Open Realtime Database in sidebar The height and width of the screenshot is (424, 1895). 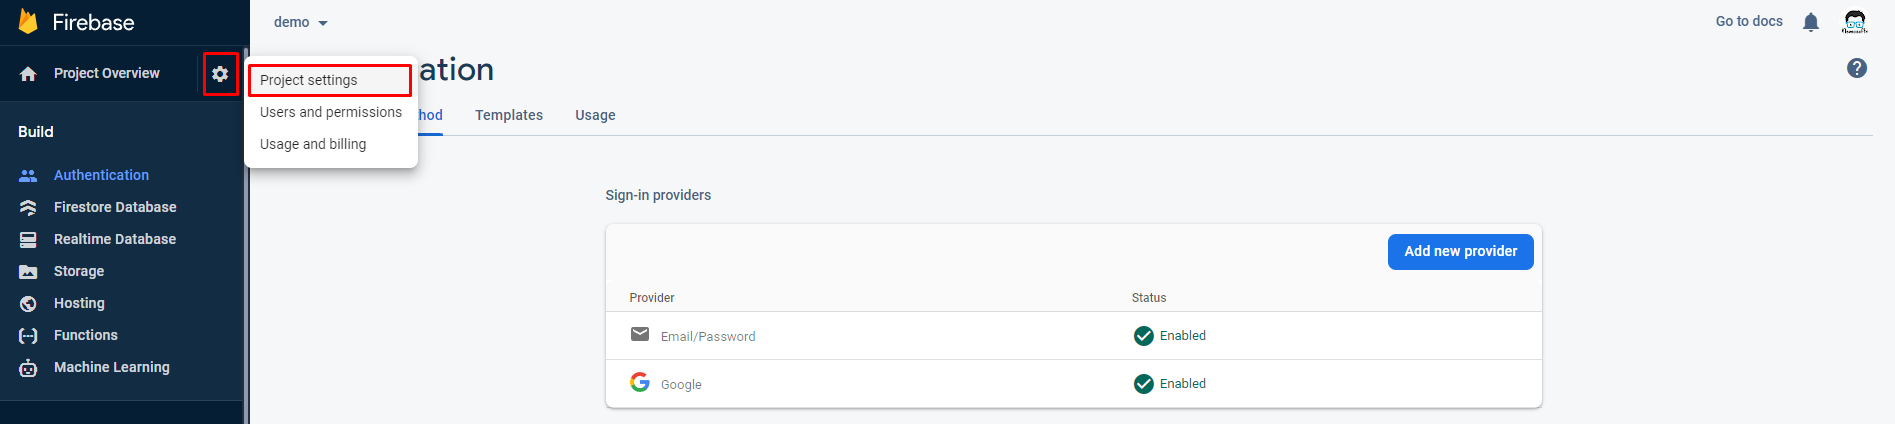click(x=115, y=239)
